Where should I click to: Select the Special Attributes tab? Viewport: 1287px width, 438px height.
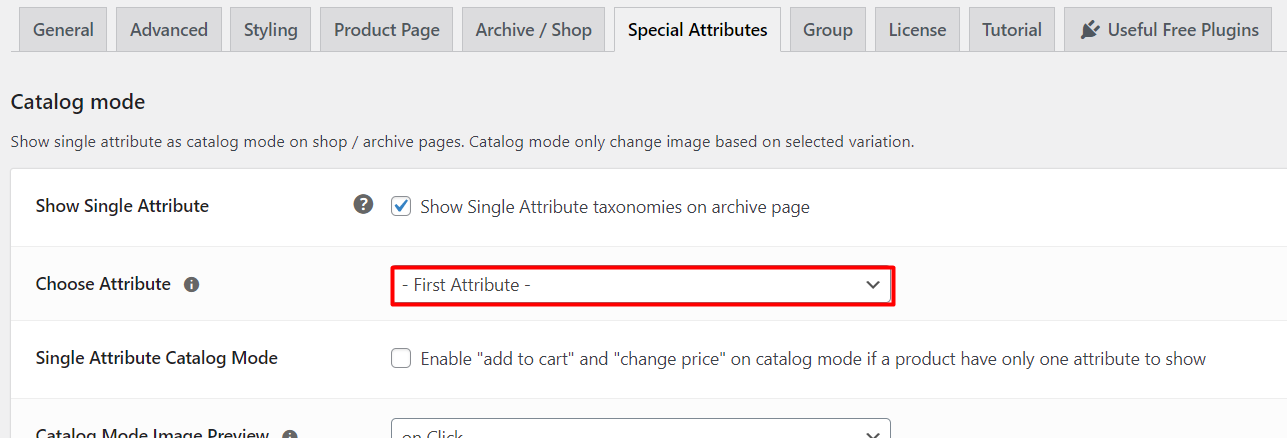click(698, 30)
